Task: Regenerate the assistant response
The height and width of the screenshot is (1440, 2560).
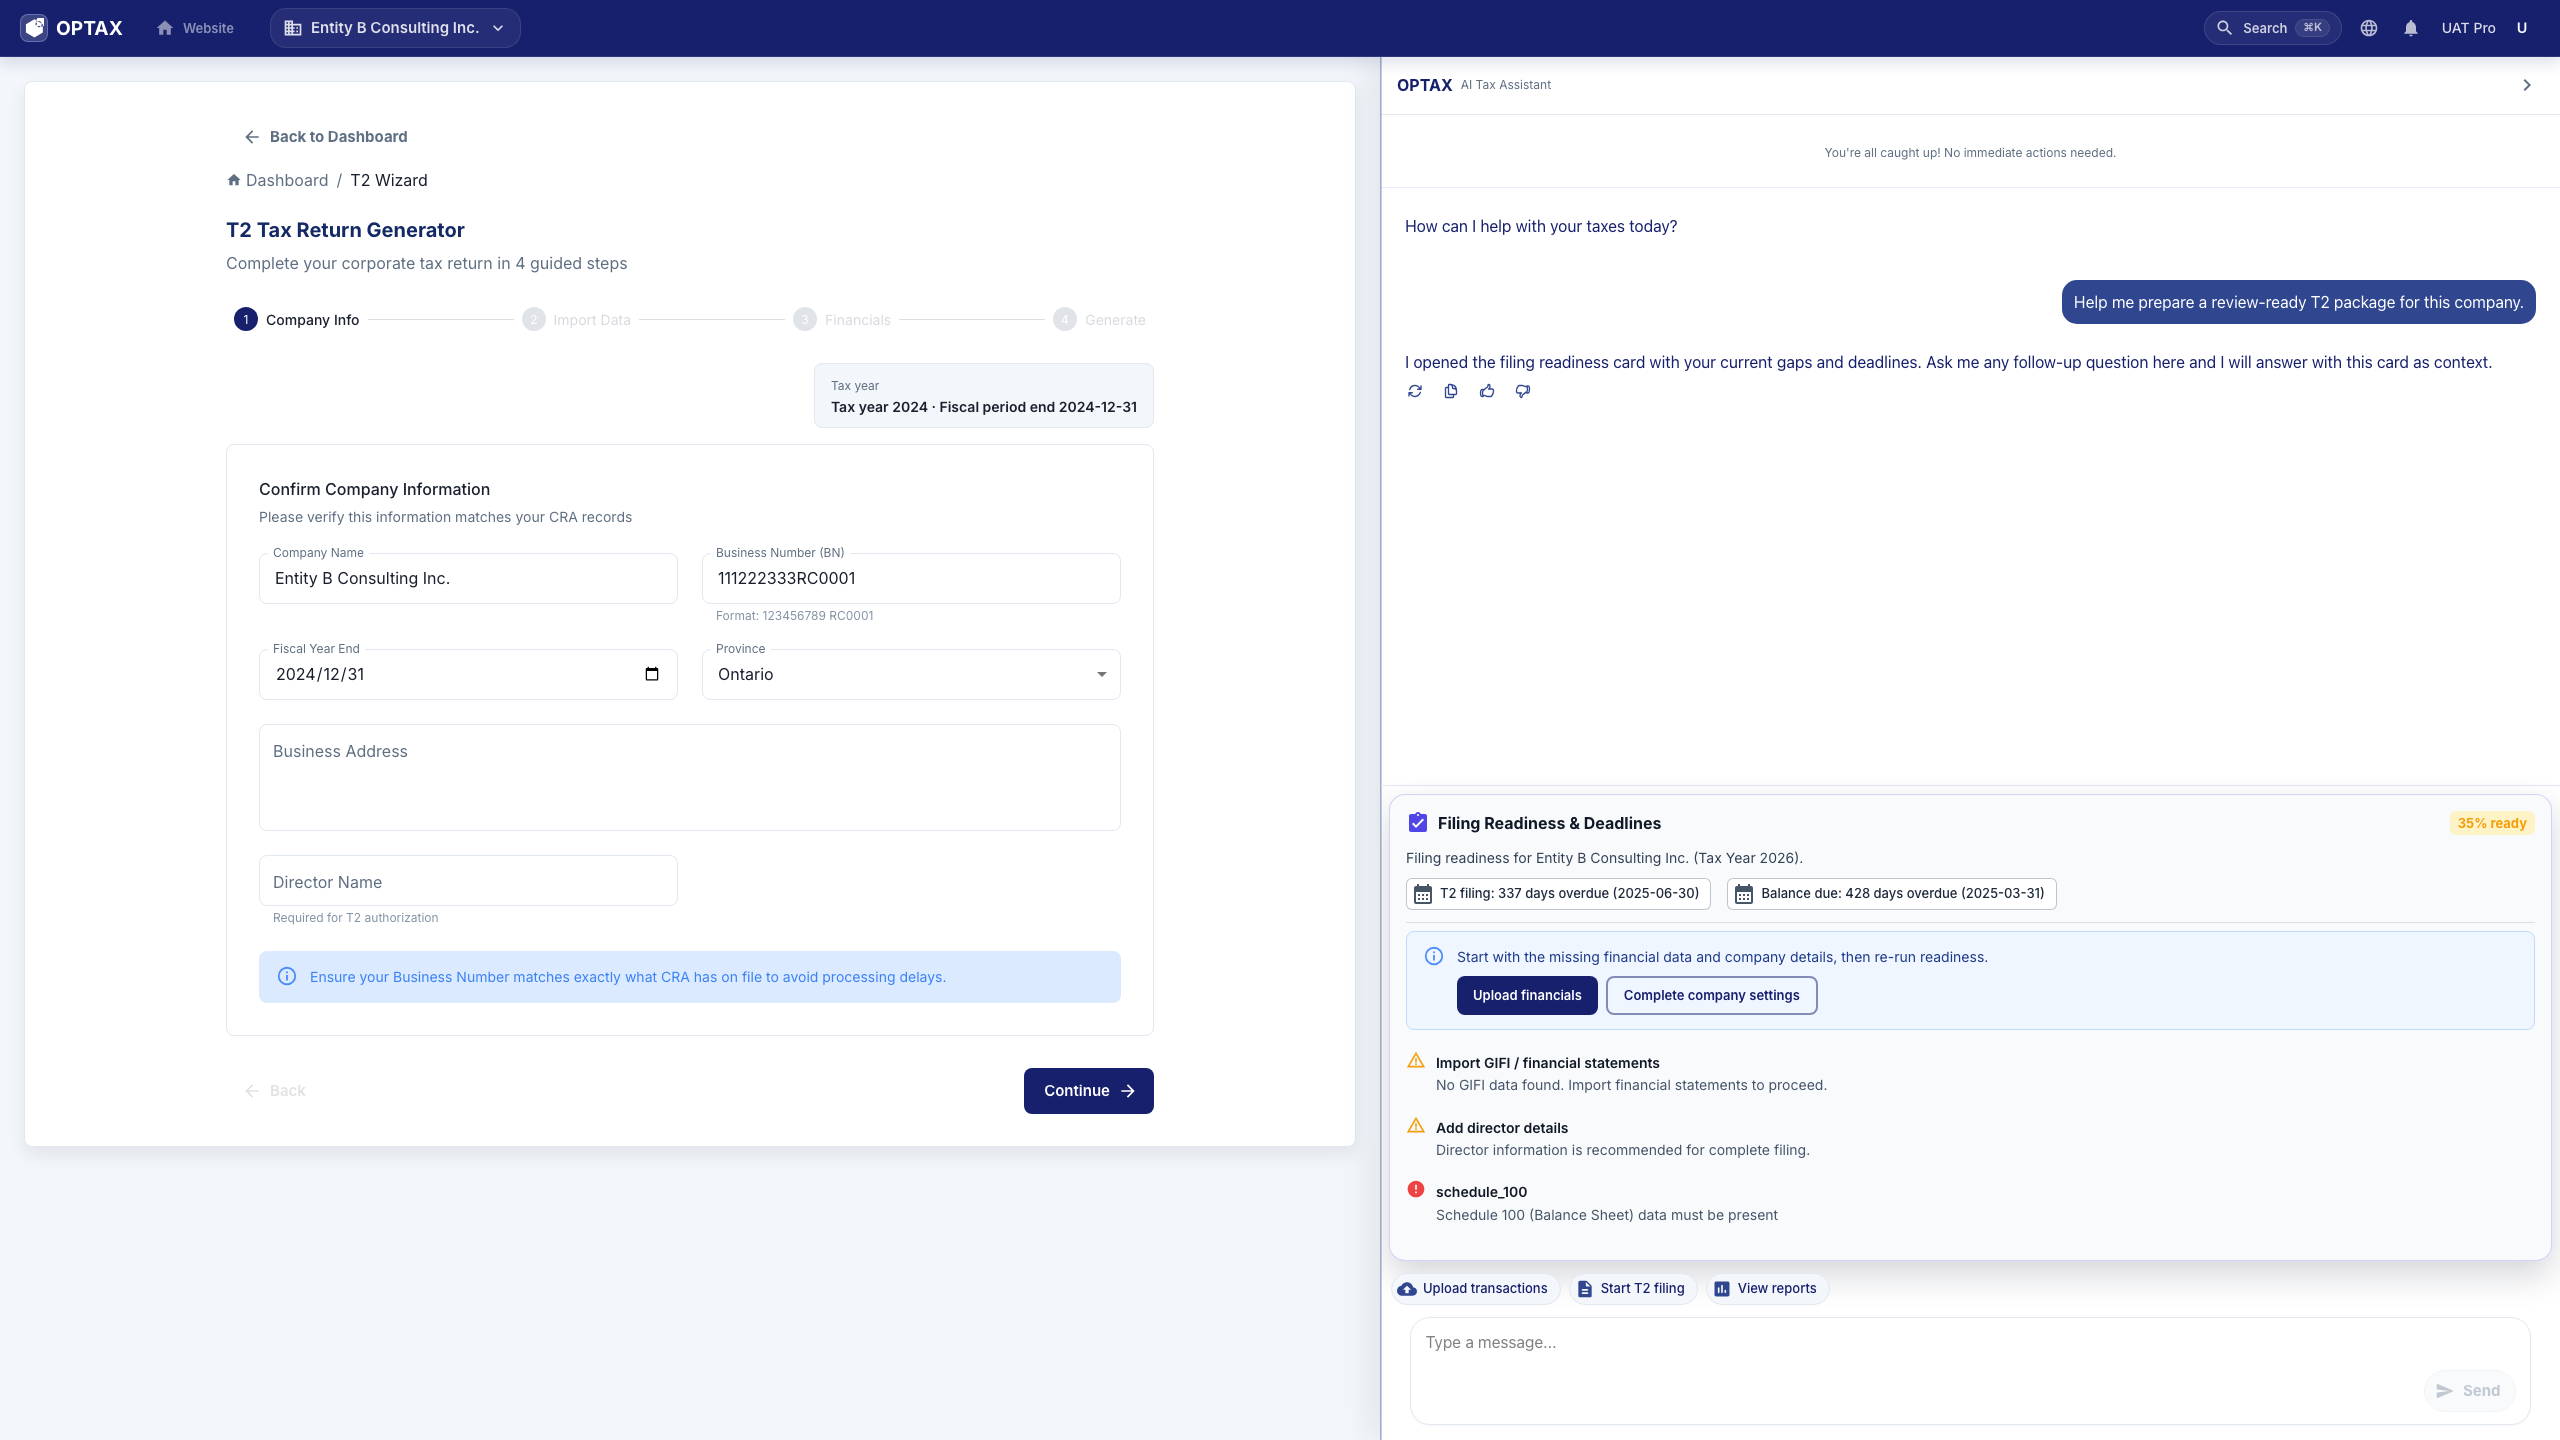Action: (x=1415, y=391)
